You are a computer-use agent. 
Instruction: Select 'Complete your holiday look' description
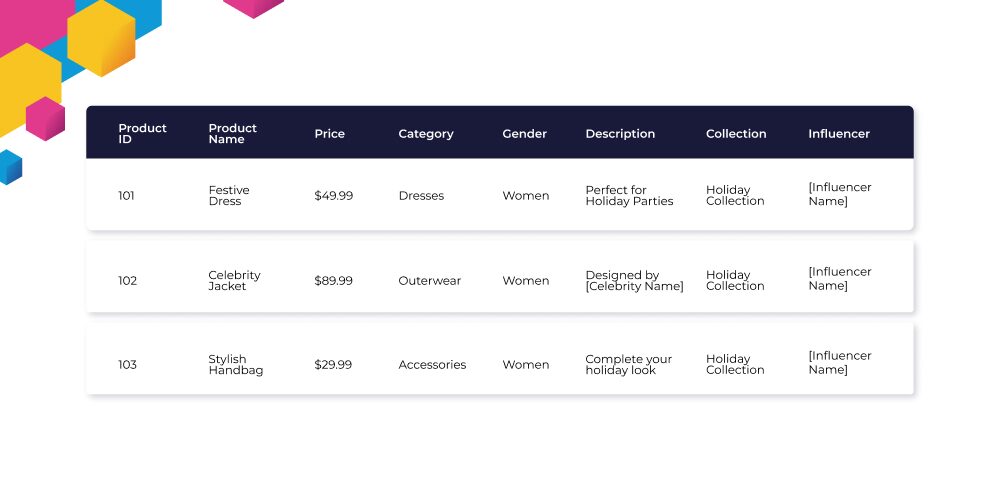point(628,365)
